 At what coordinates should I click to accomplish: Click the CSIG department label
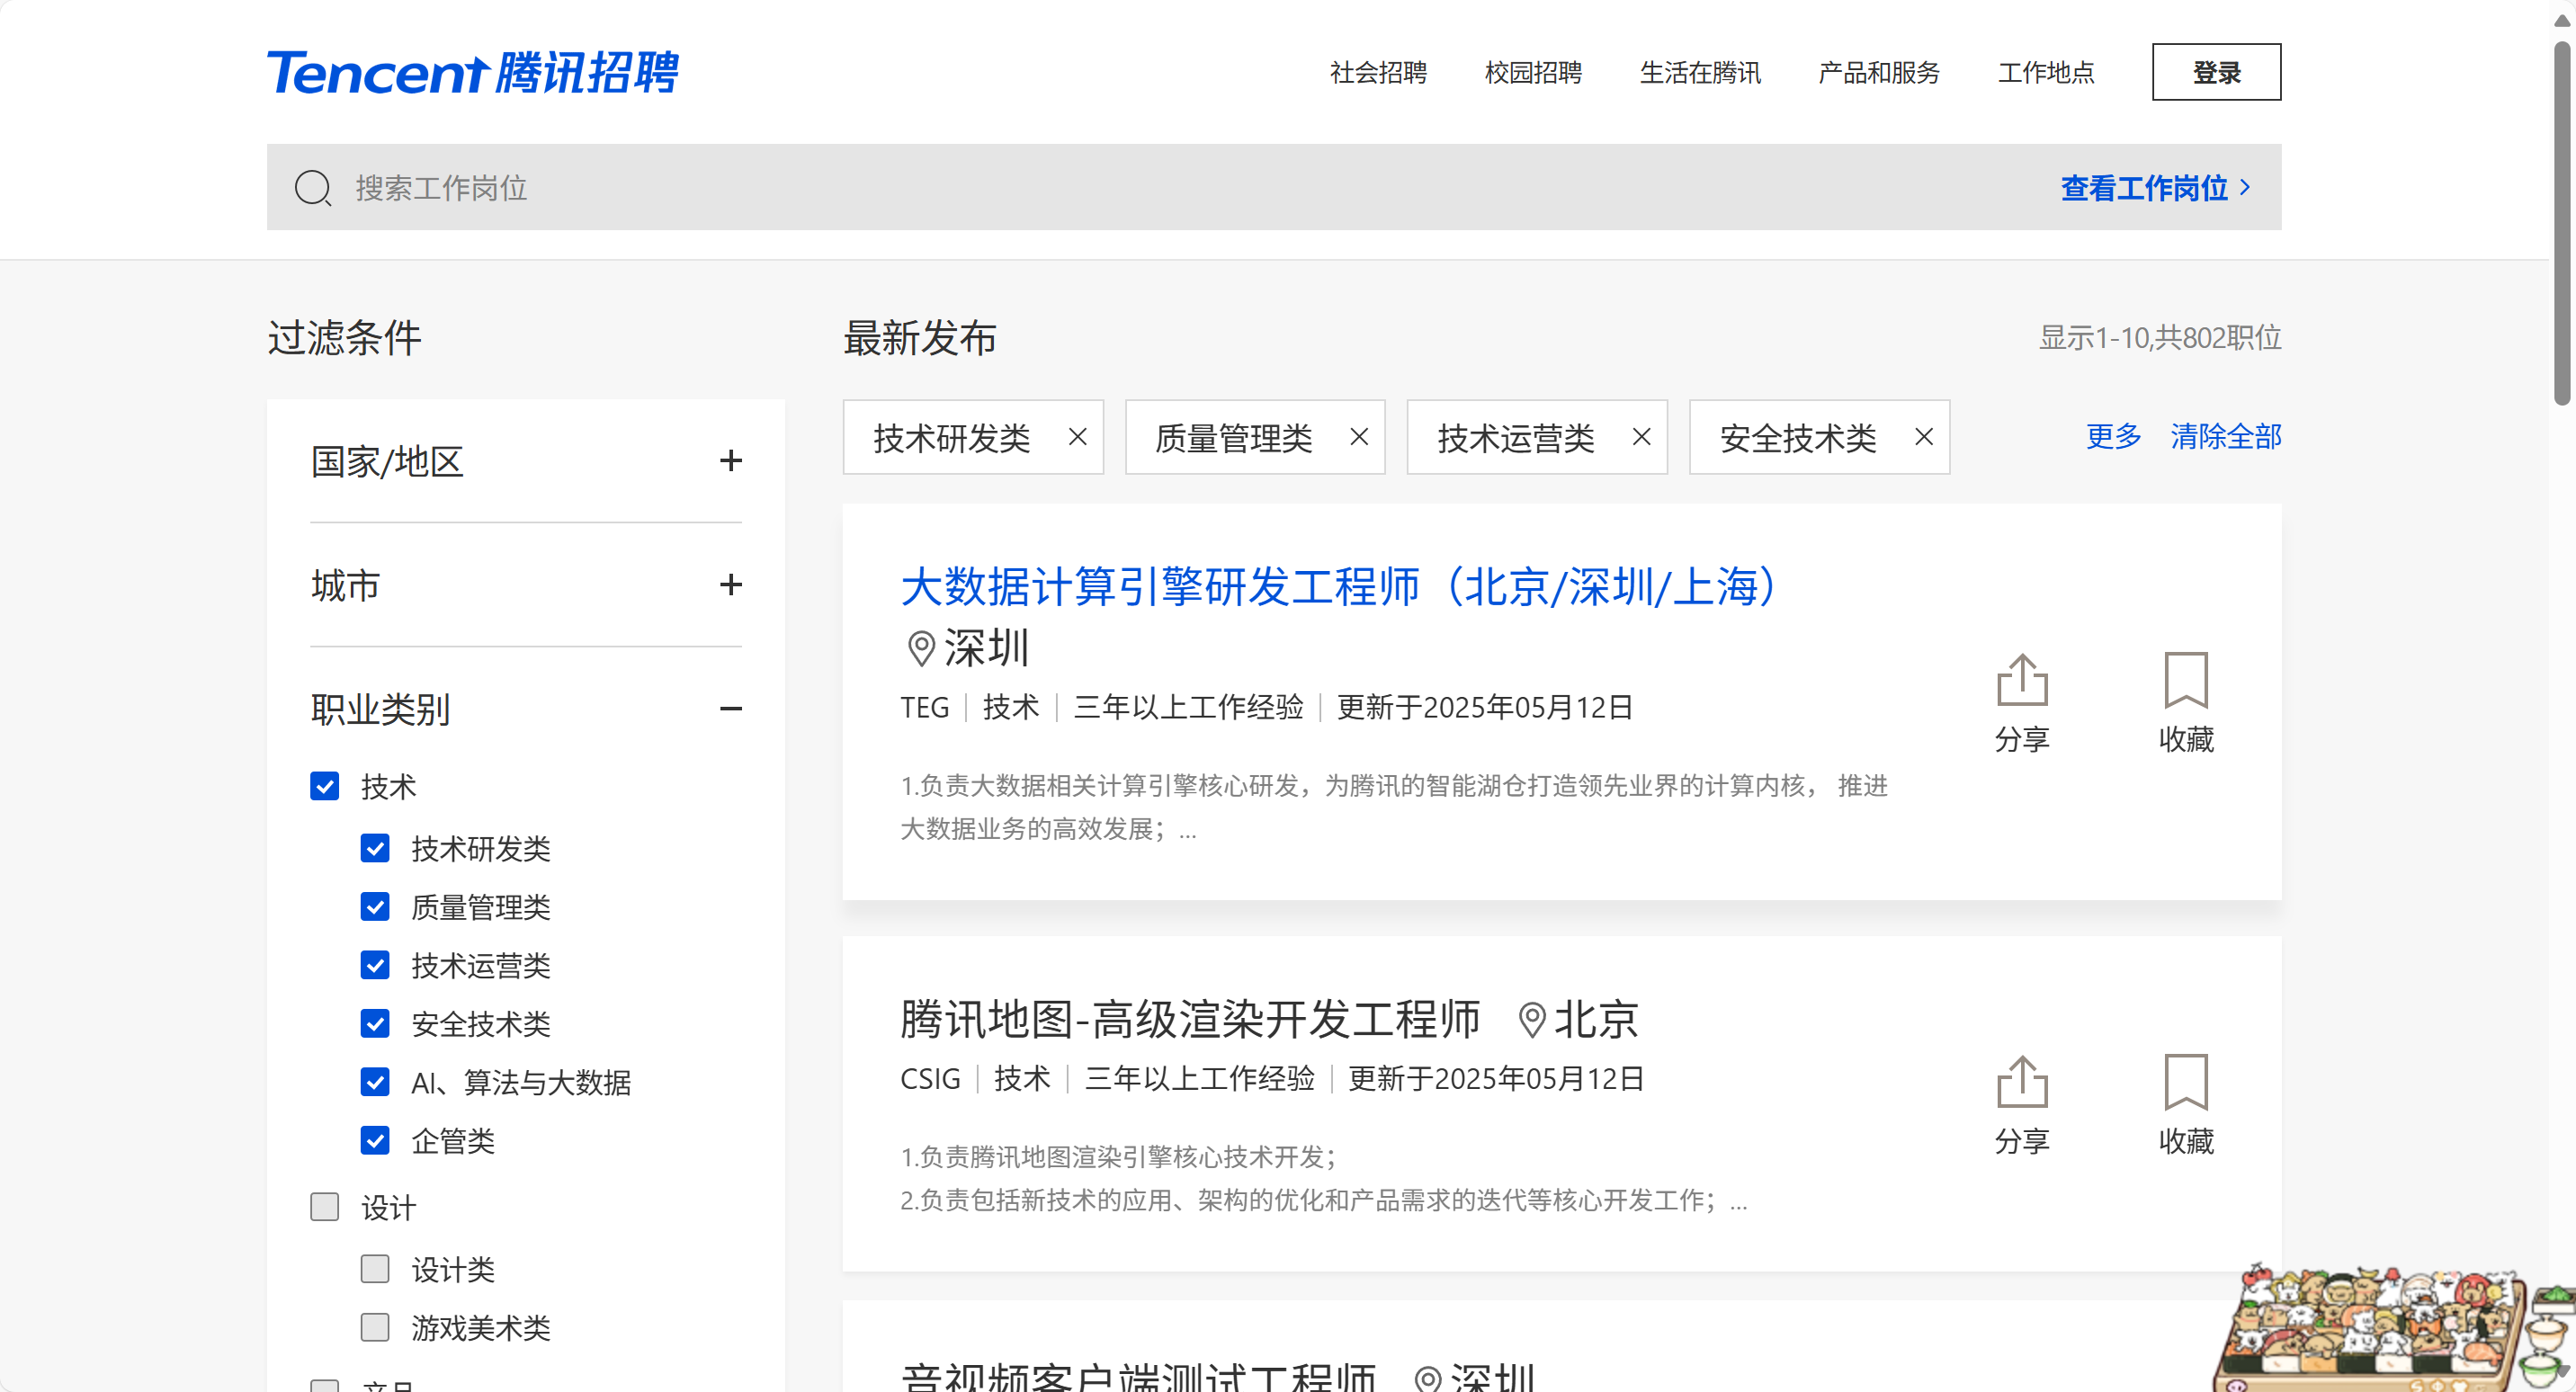[930, 1078]
